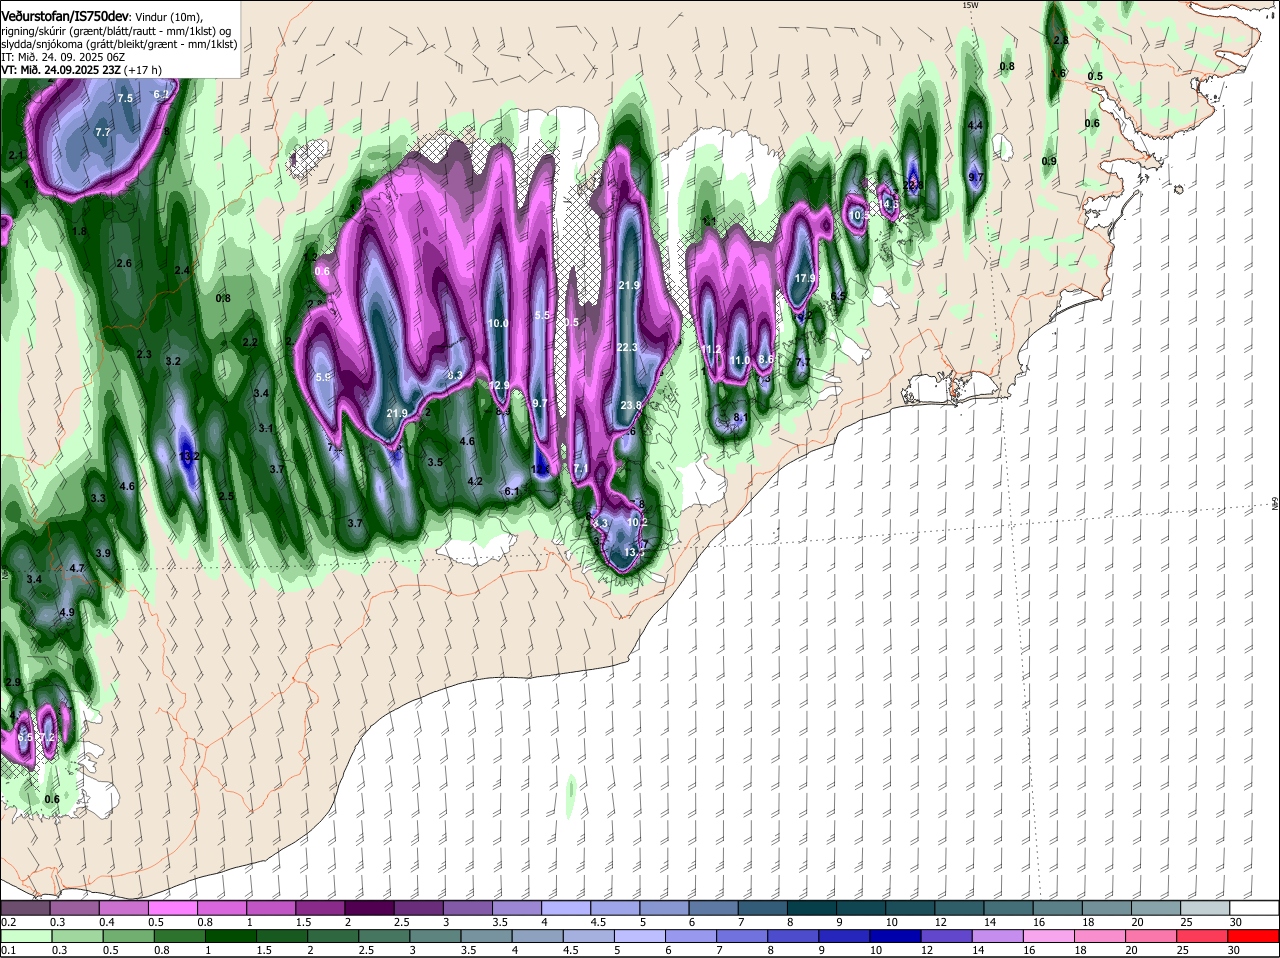Click the dark green rain swatch between 1 and 1.5
This screenshot has height=958, width=1280.
pyautogui.click(x=232, y=937)
